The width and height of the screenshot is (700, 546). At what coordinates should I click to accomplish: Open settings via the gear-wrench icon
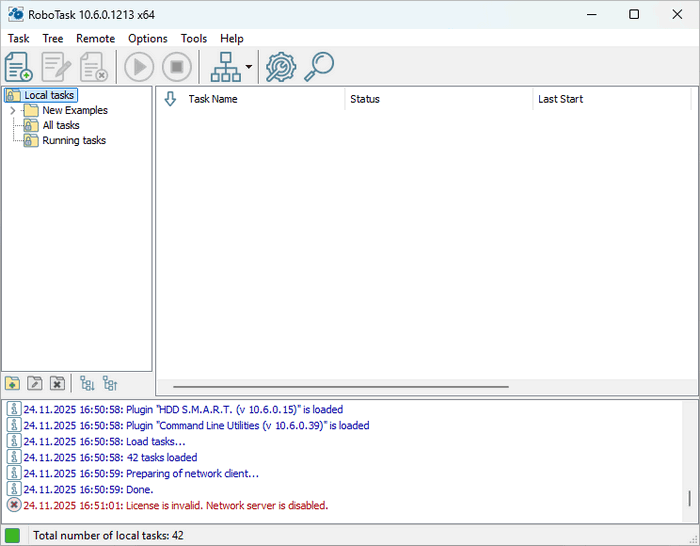point(281,67)
